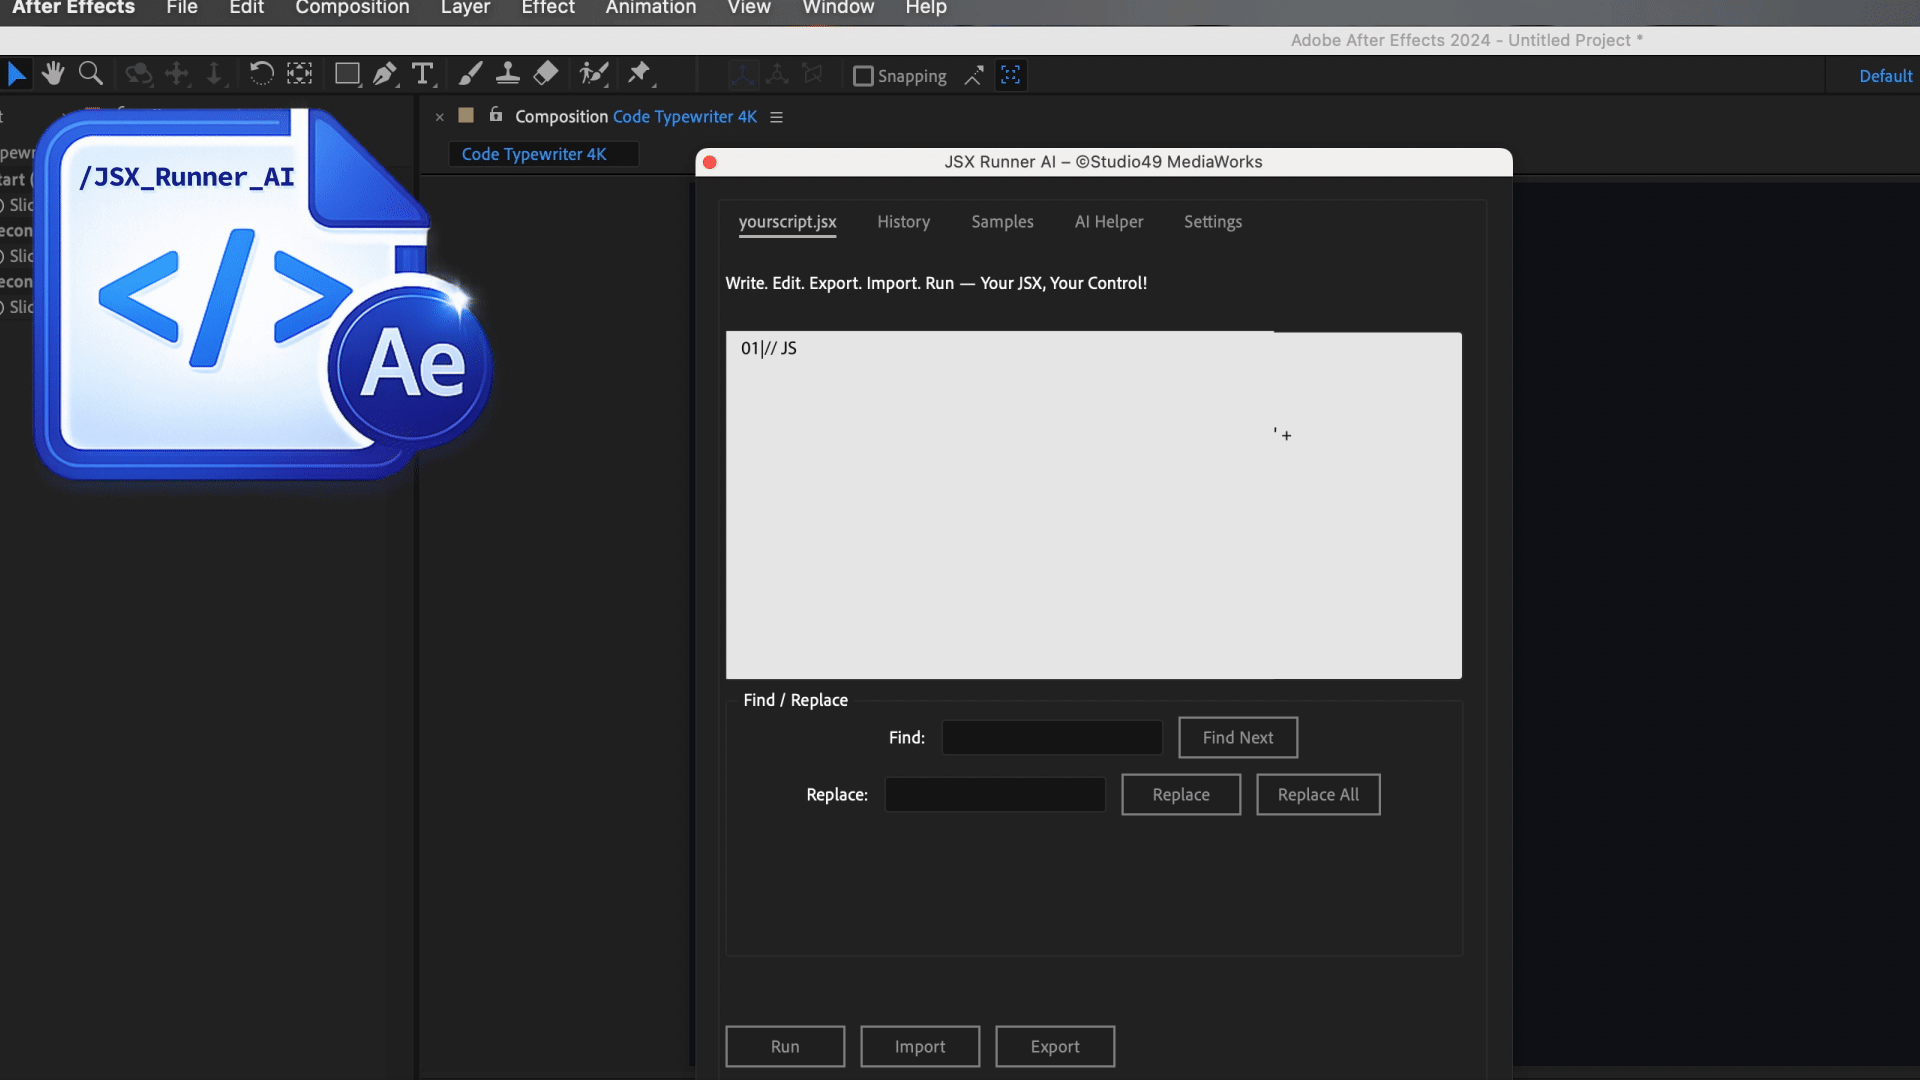Open the AI Helper tab
Screen dimensions: 1920x1080
(1109, 222)
